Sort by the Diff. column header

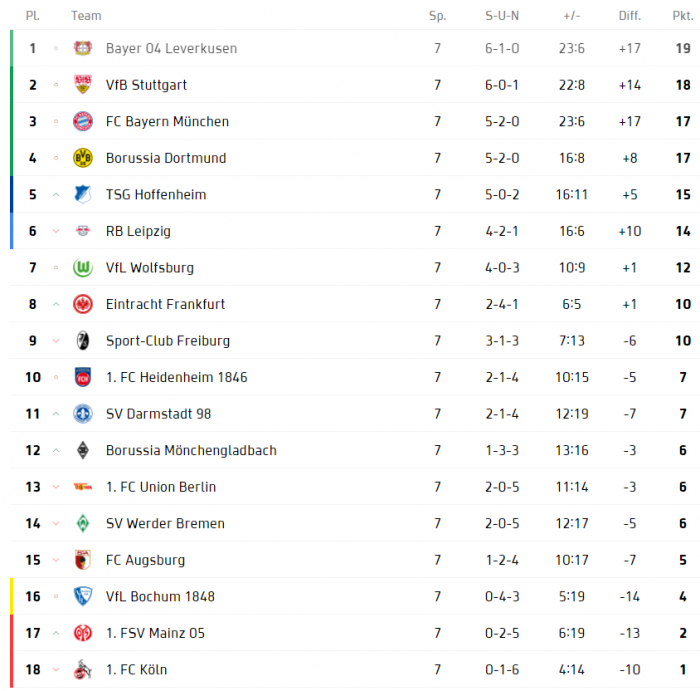pos(629,16)
